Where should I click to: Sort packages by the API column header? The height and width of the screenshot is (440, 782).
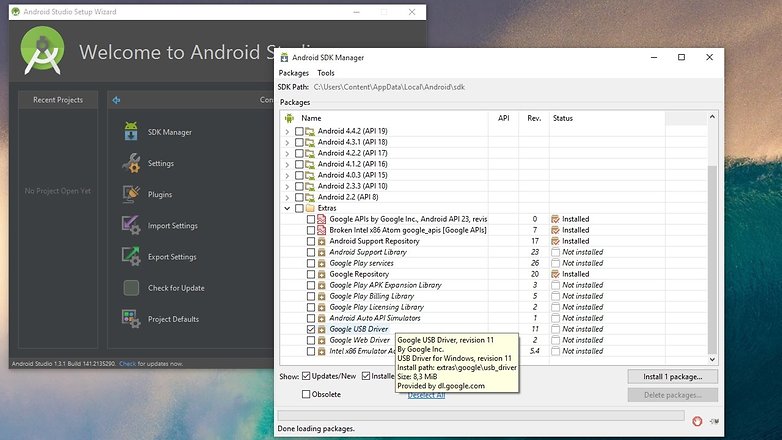[x=503, y=118]
